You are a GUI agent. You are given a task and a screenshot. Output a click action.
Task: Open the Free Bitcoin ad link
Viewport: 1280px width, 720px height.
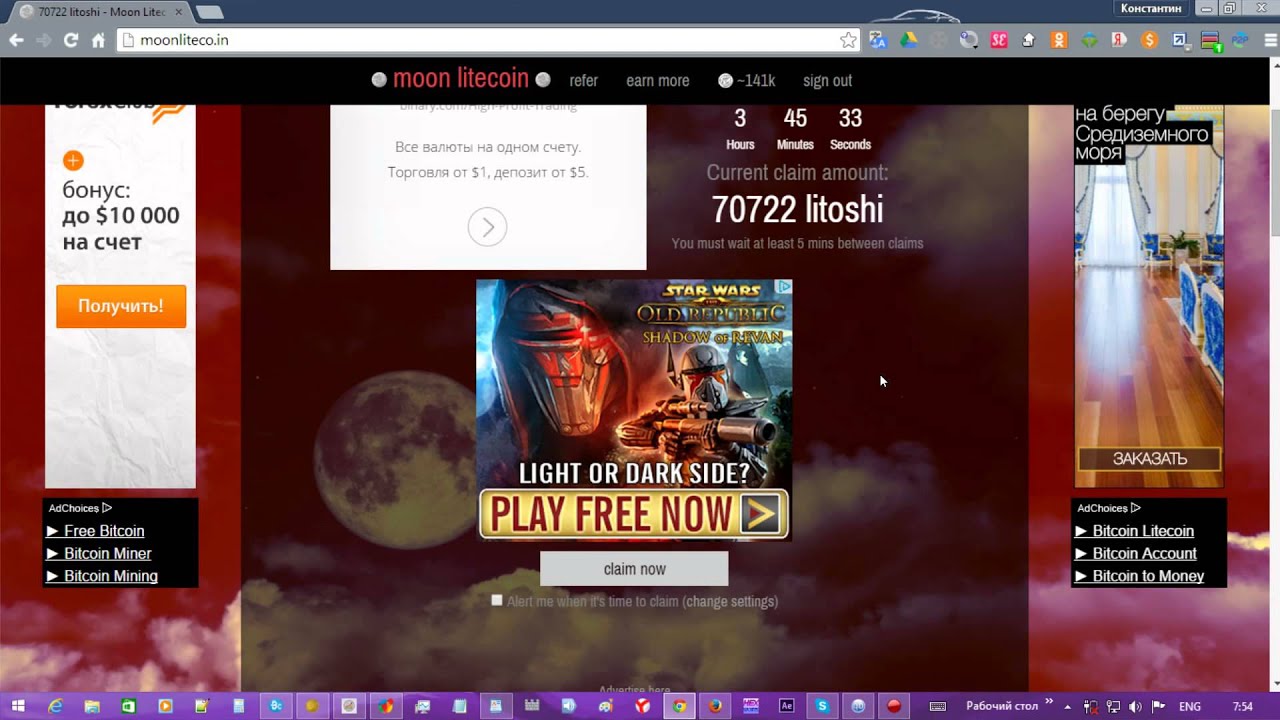104,531
